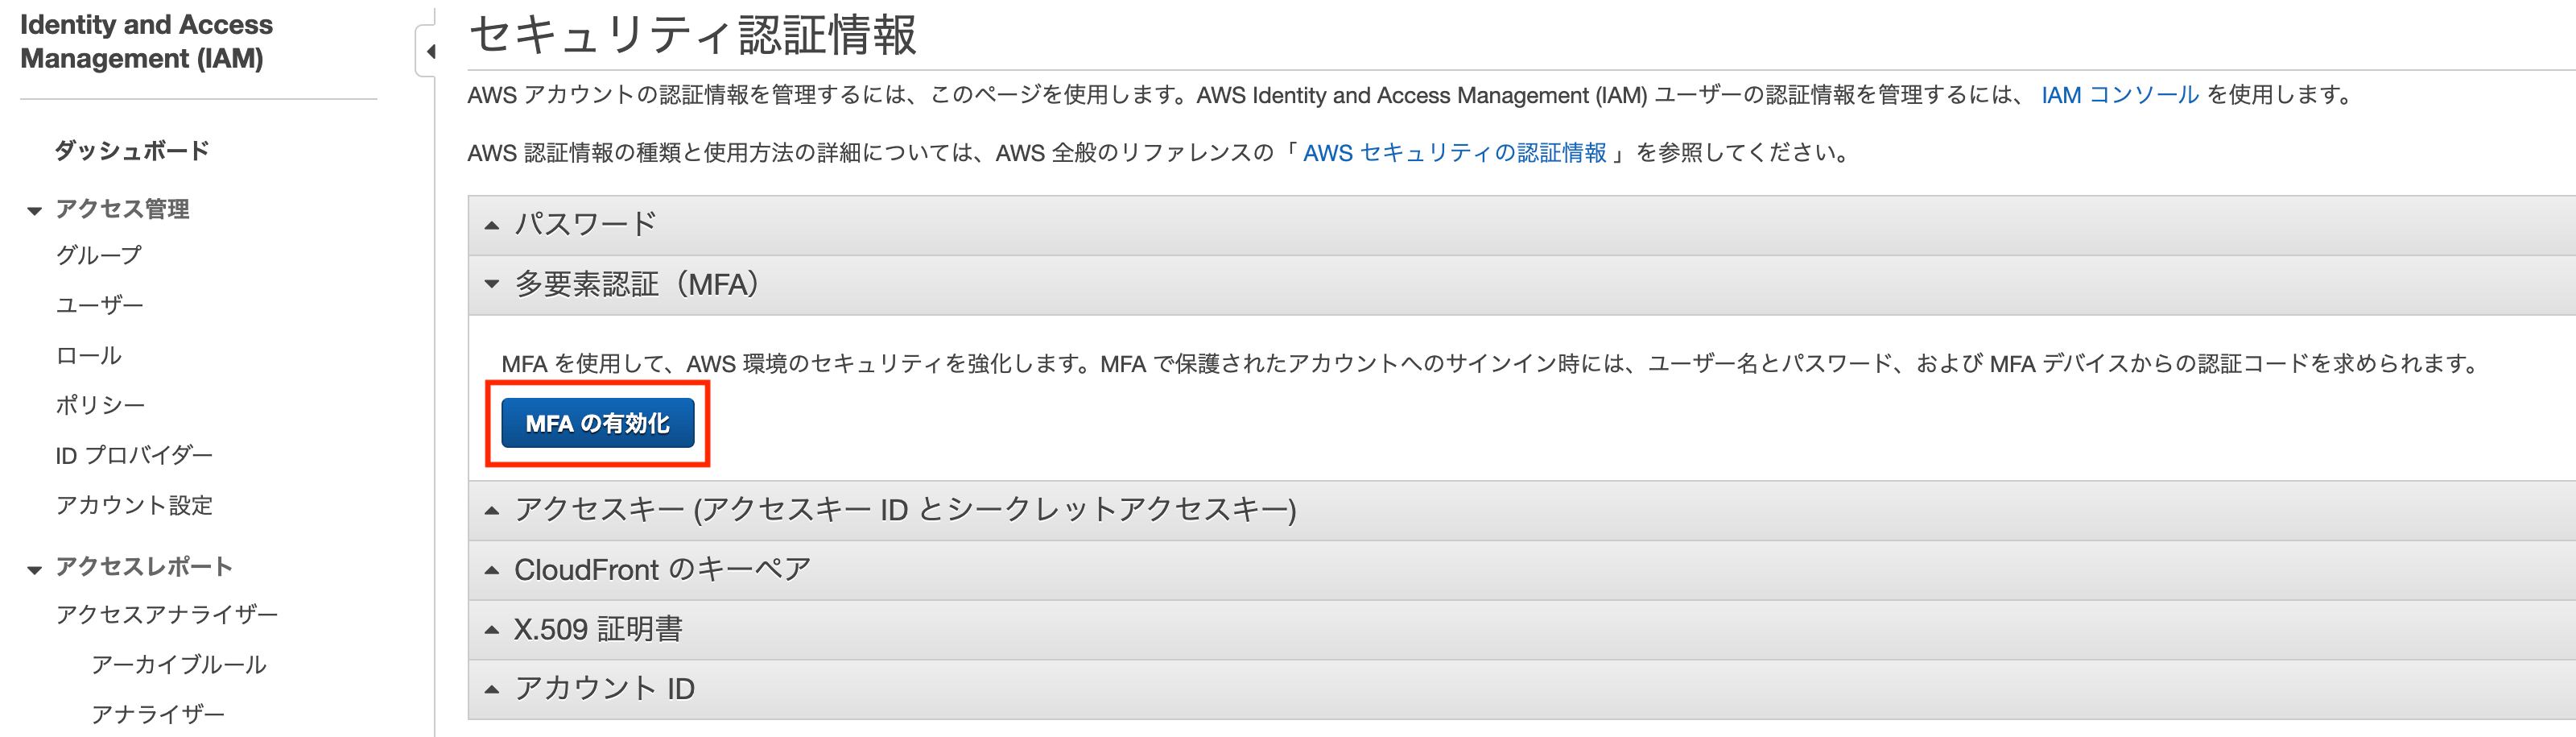2576x737 pixels.
Task: Expand the X.509 証明書 section arrow
Action: 492,629
